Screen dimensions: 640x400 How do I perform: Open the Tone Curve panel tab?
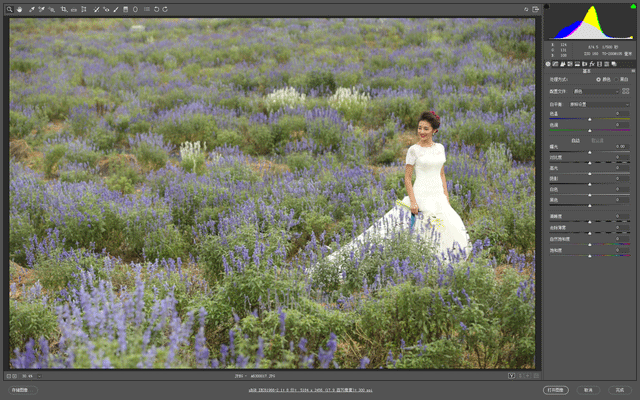(x=555, y=64)
